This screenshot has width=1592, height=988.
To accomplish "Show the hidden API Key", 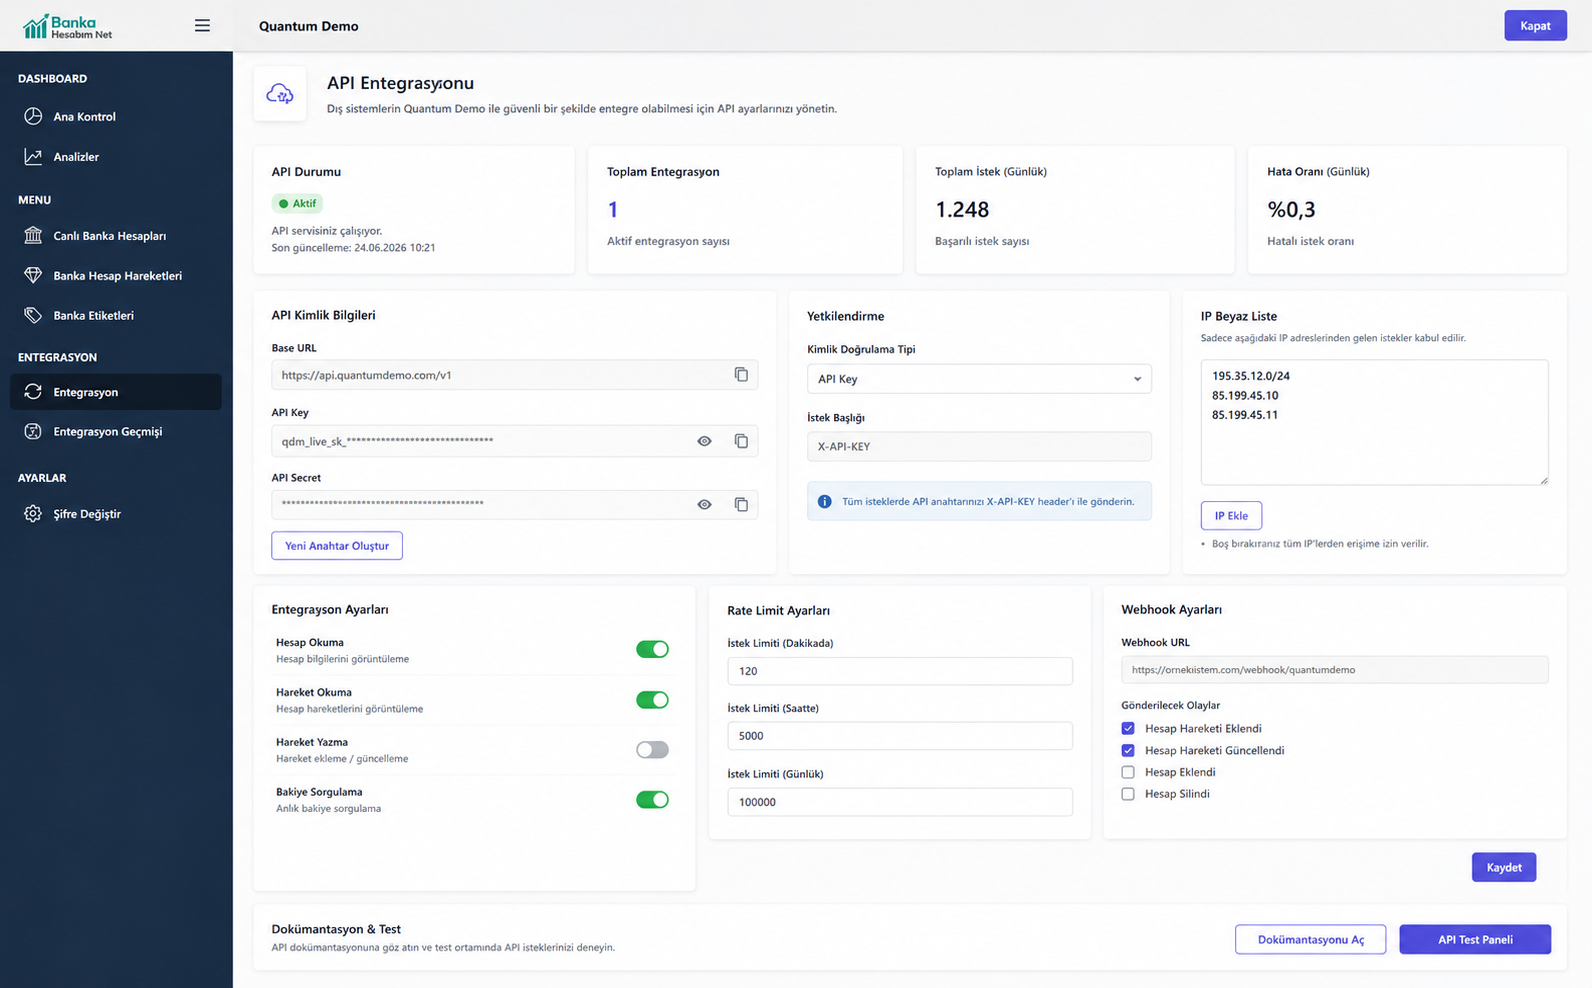I will [x=704, y=441].
